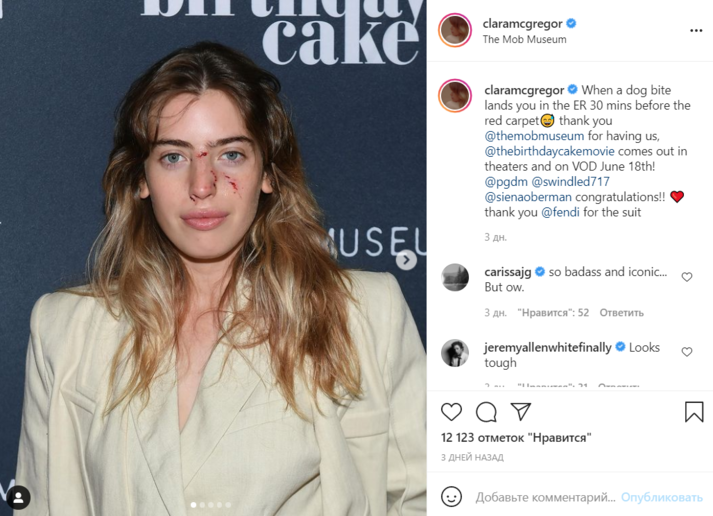
Task: Share post using paper plane icon
Action: point(521,411)
